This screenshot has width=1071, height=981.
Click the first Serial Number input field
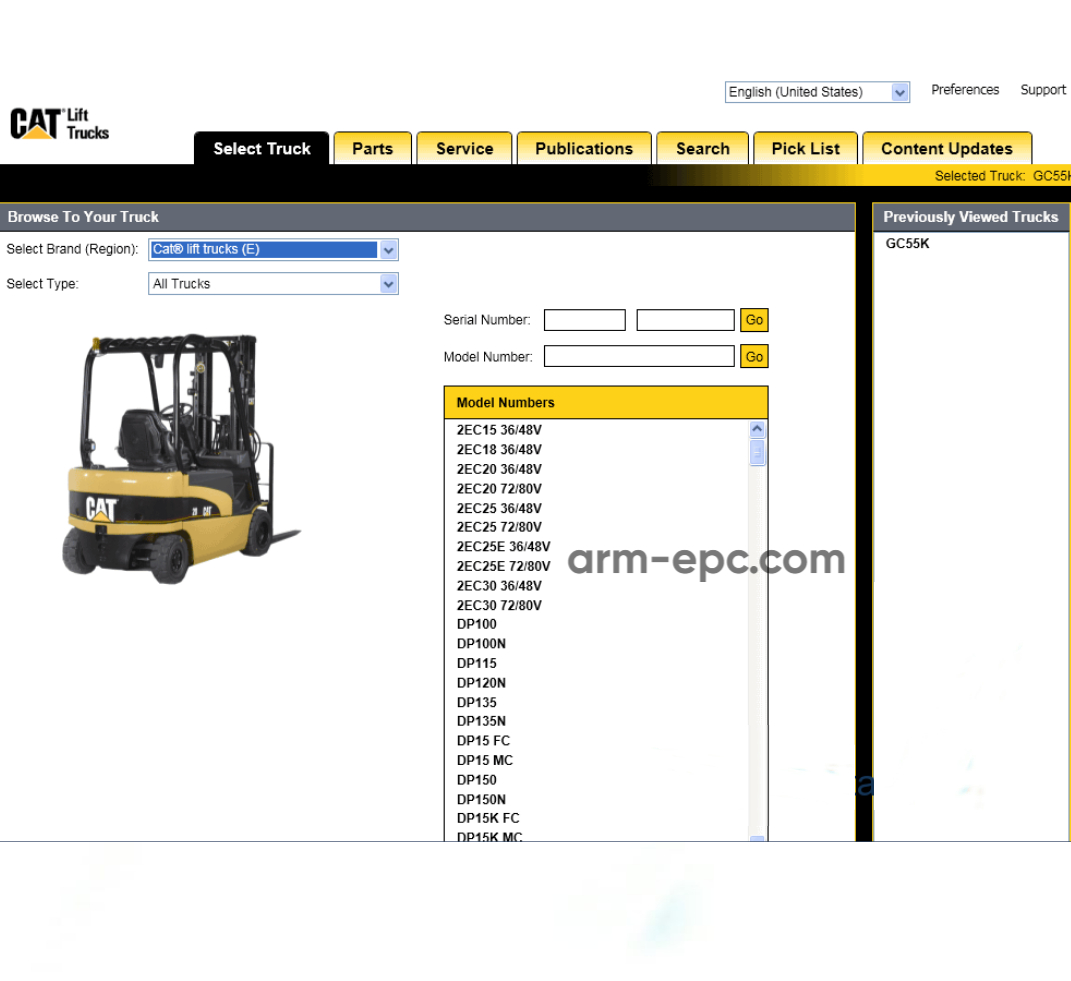click(x=585, y=320)
